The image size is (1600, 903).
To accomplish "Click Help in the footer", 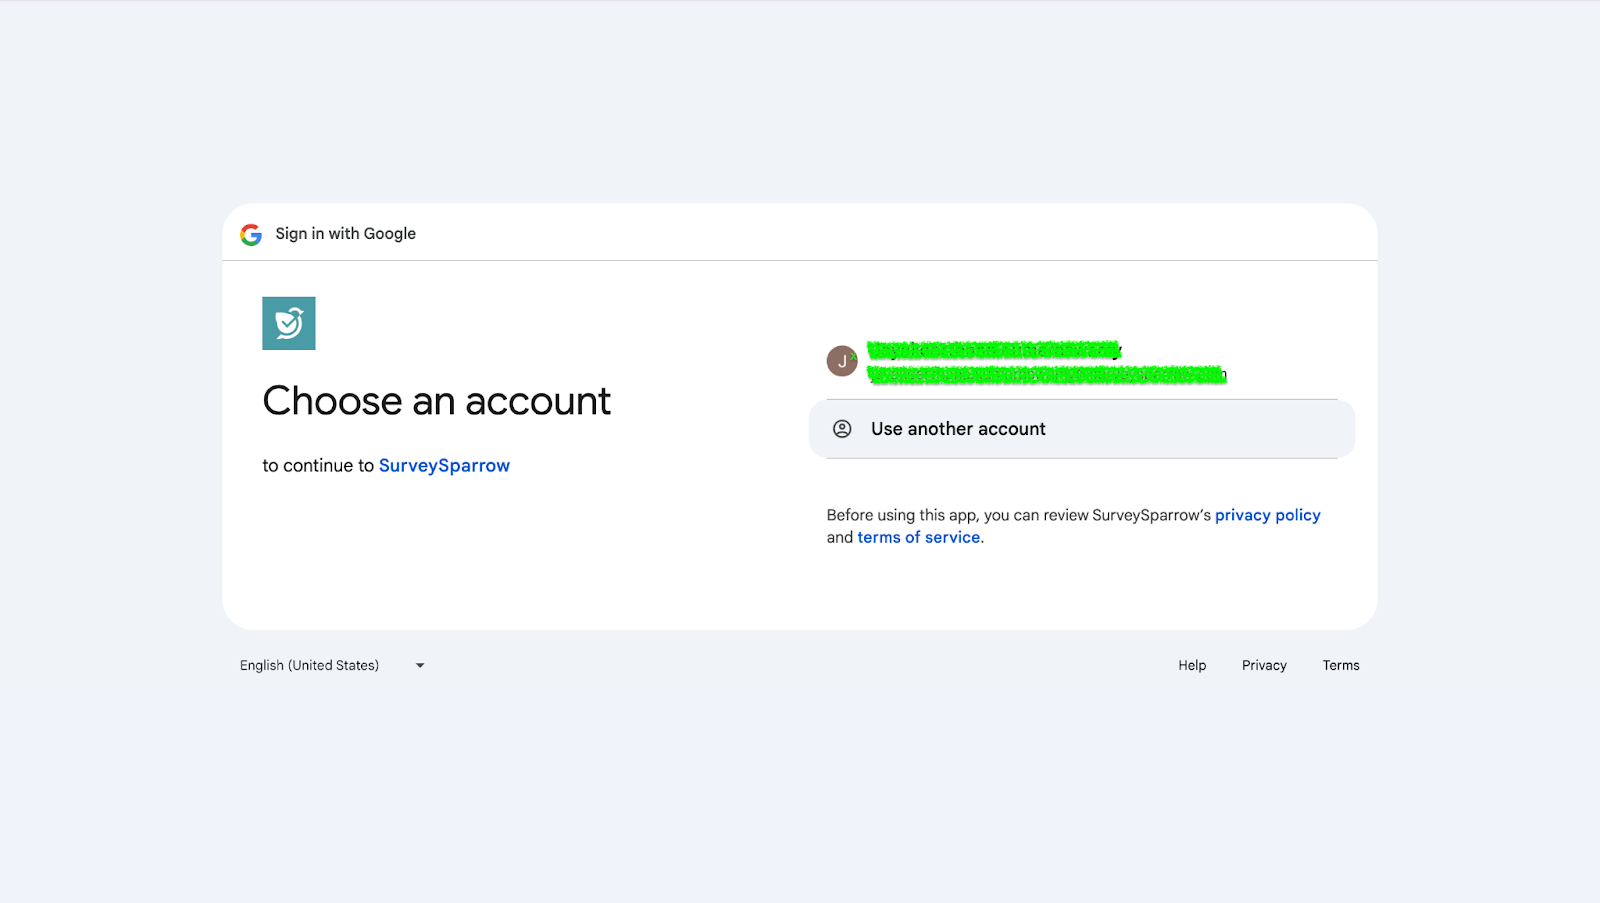I will click(x=1191, y=666).
